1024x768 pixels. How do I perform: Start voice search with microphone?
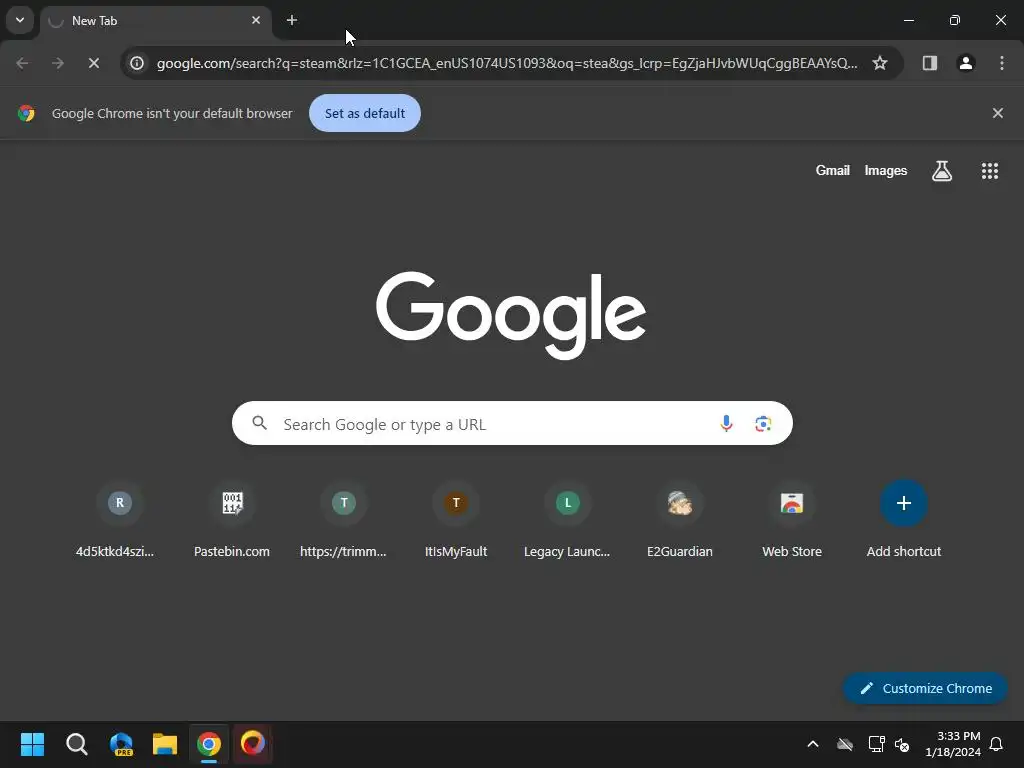click(x=726, y=423)
